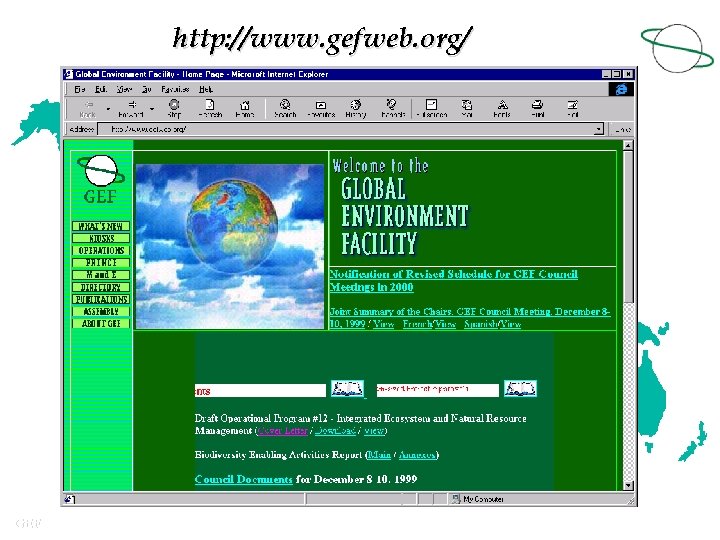The width and height of the screenshot is (720, 540).
Task: Click the book icon beside second search box
Action: 520,389
